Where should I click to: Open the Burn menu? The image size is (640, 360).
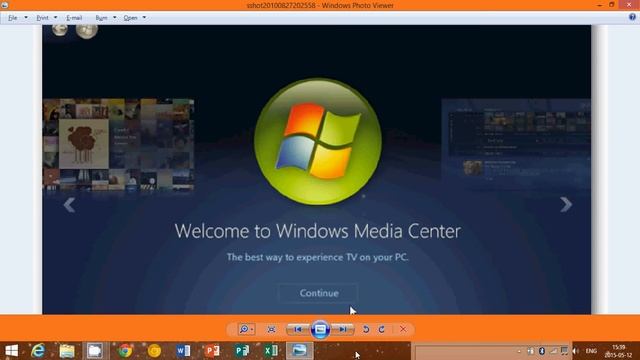(101, 18)
